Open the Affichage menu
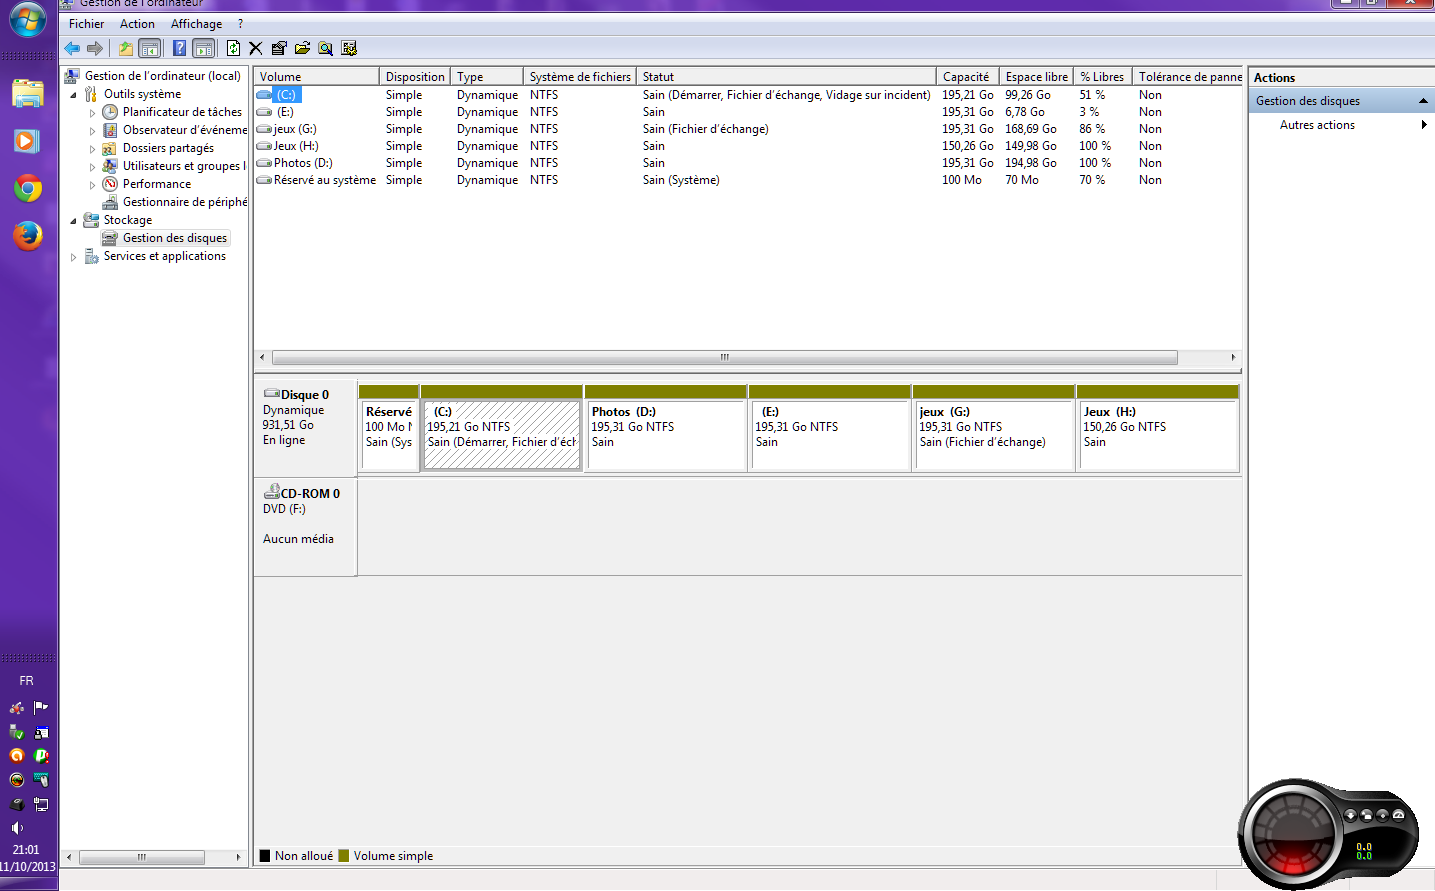This screenshot has height=891, width=1435. point(196,24)
